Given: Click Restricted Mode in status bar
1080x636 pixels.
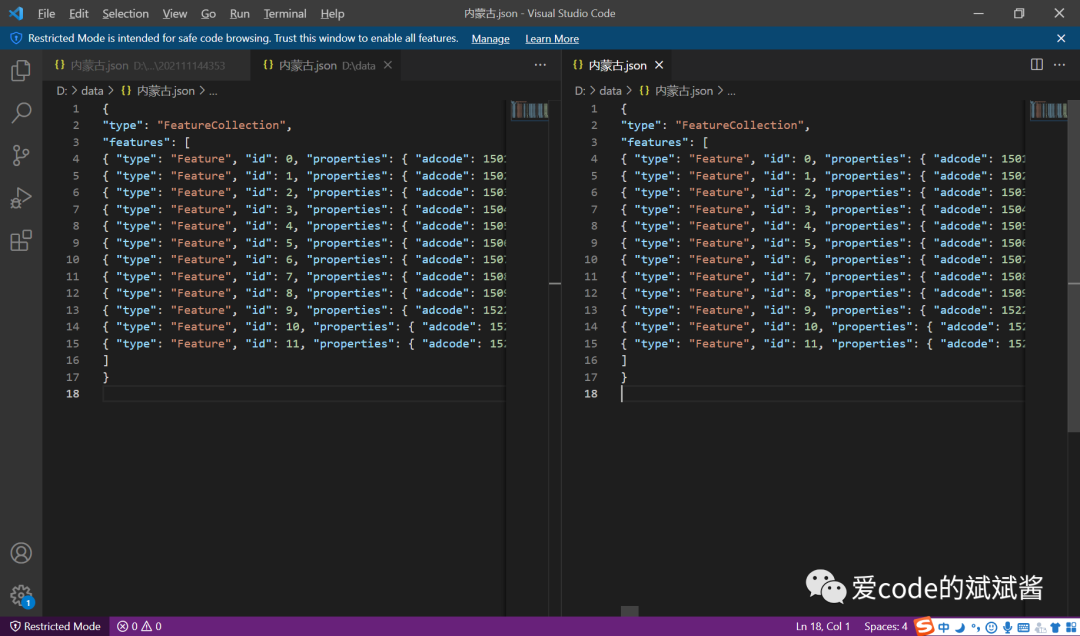Looking at the screenshot, I should pos(54,626).
